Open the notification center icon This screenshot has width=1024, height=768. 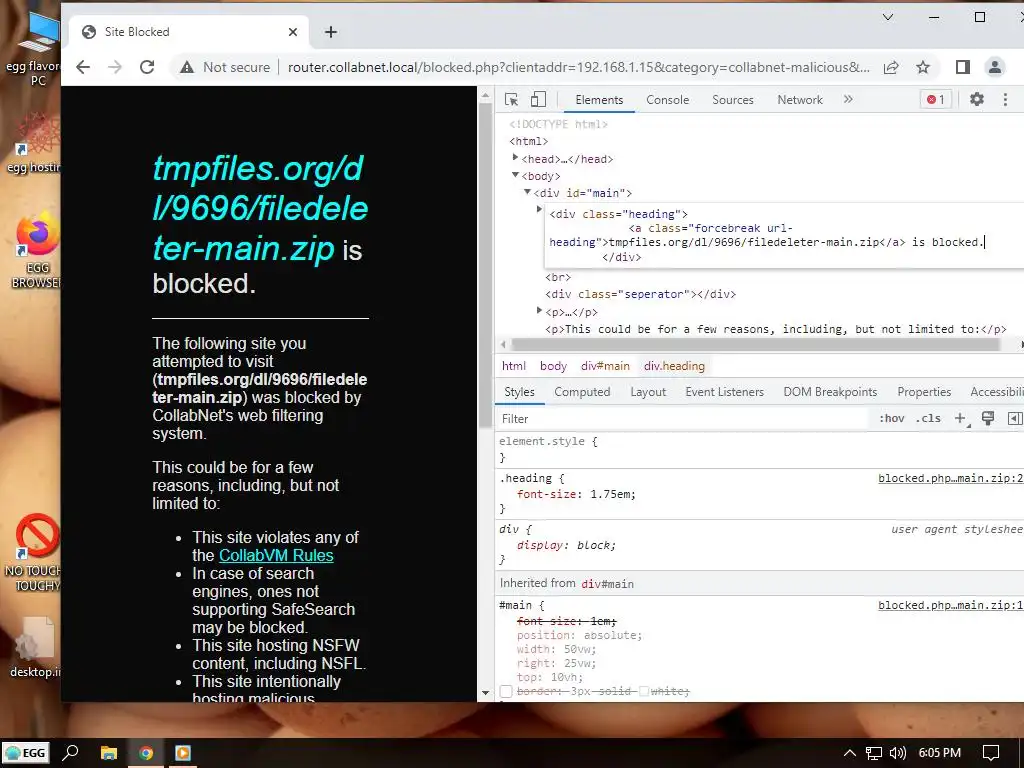991,753
